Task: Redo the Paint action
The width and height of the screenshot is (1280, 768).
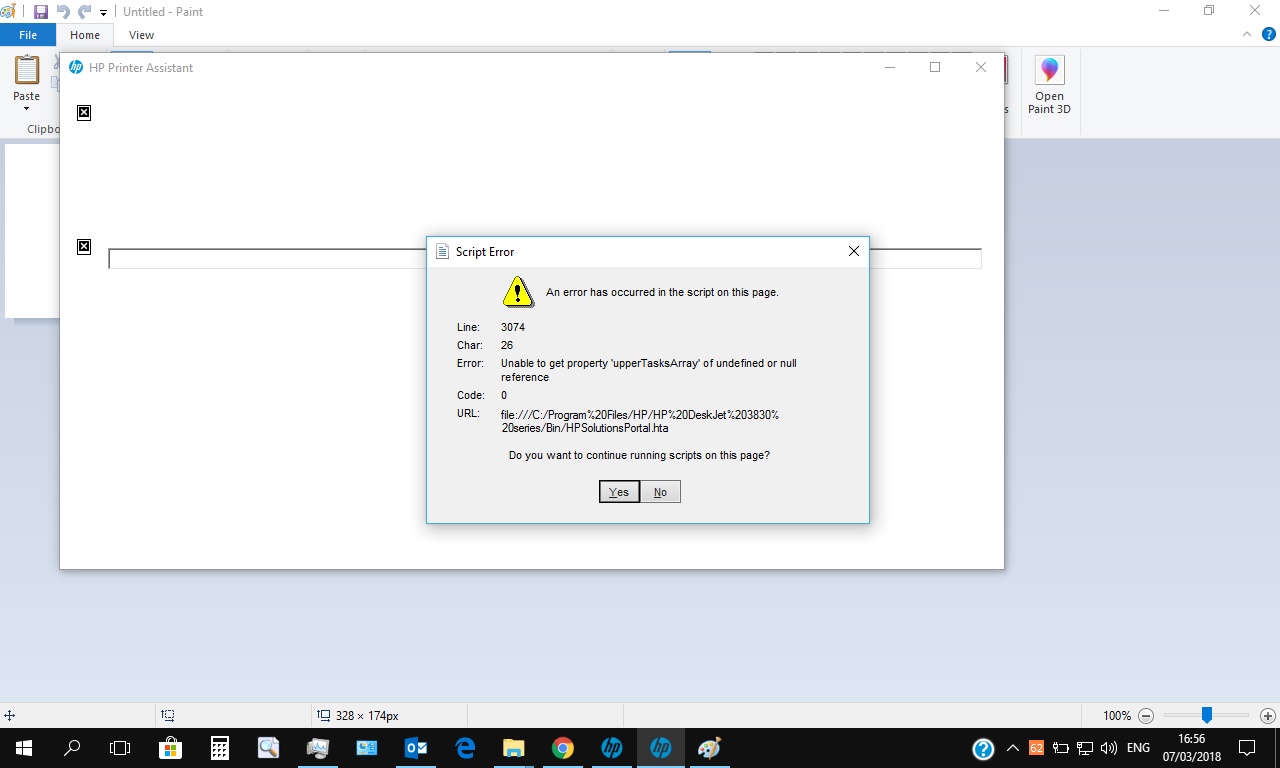Action: [x=84, y=12]
